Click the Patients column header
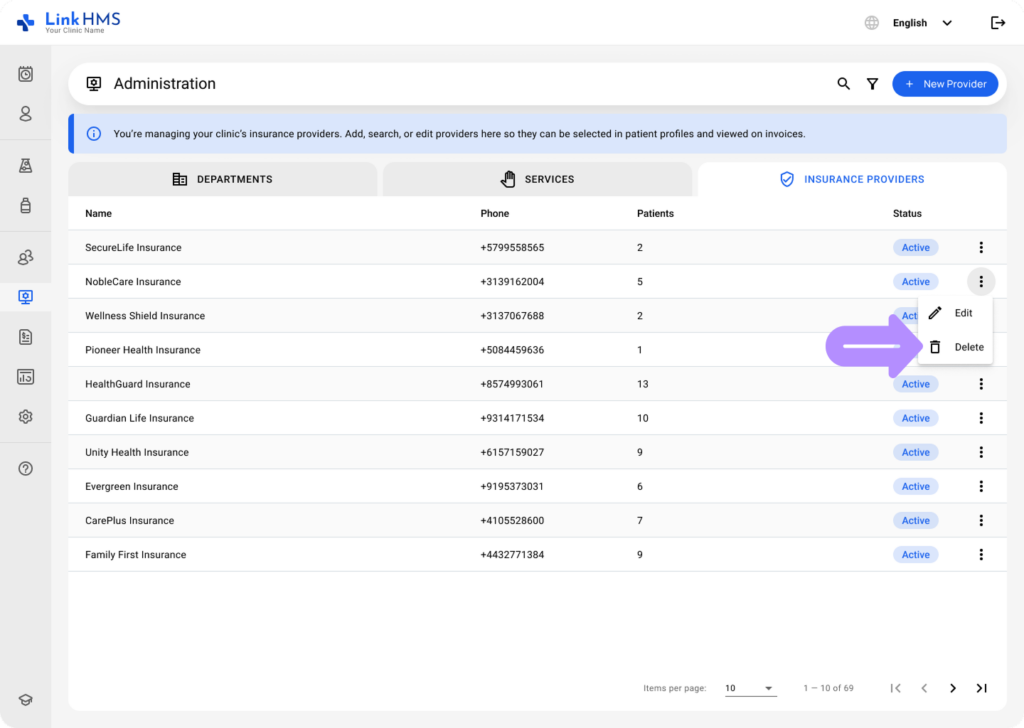1024x728 pixels. (x=655, y=214)
